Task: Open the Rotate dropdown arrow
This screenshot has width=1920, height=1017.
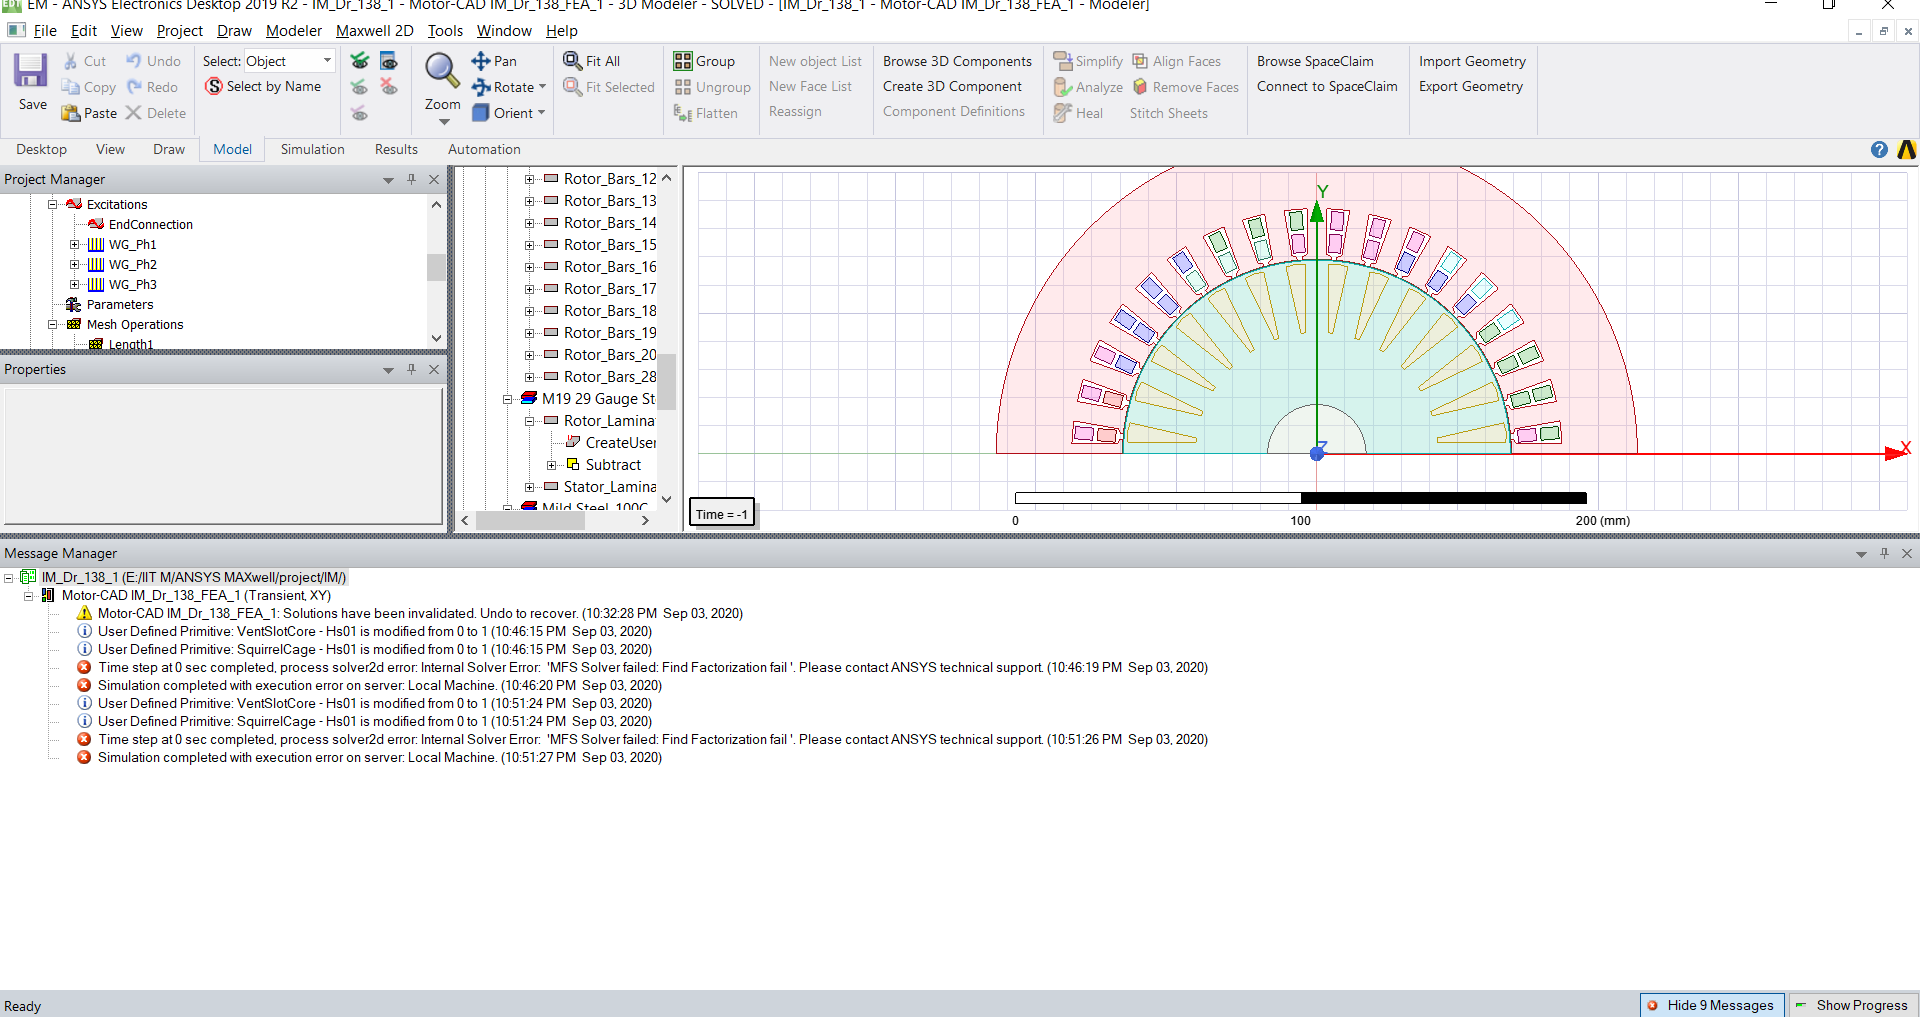Action: tap(542, 87)
